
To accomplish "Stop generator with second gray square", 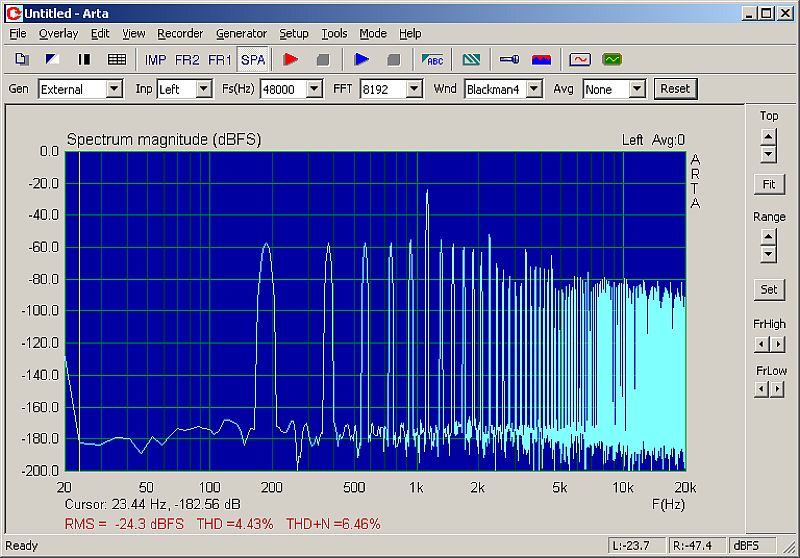I will tap(393, 60).
